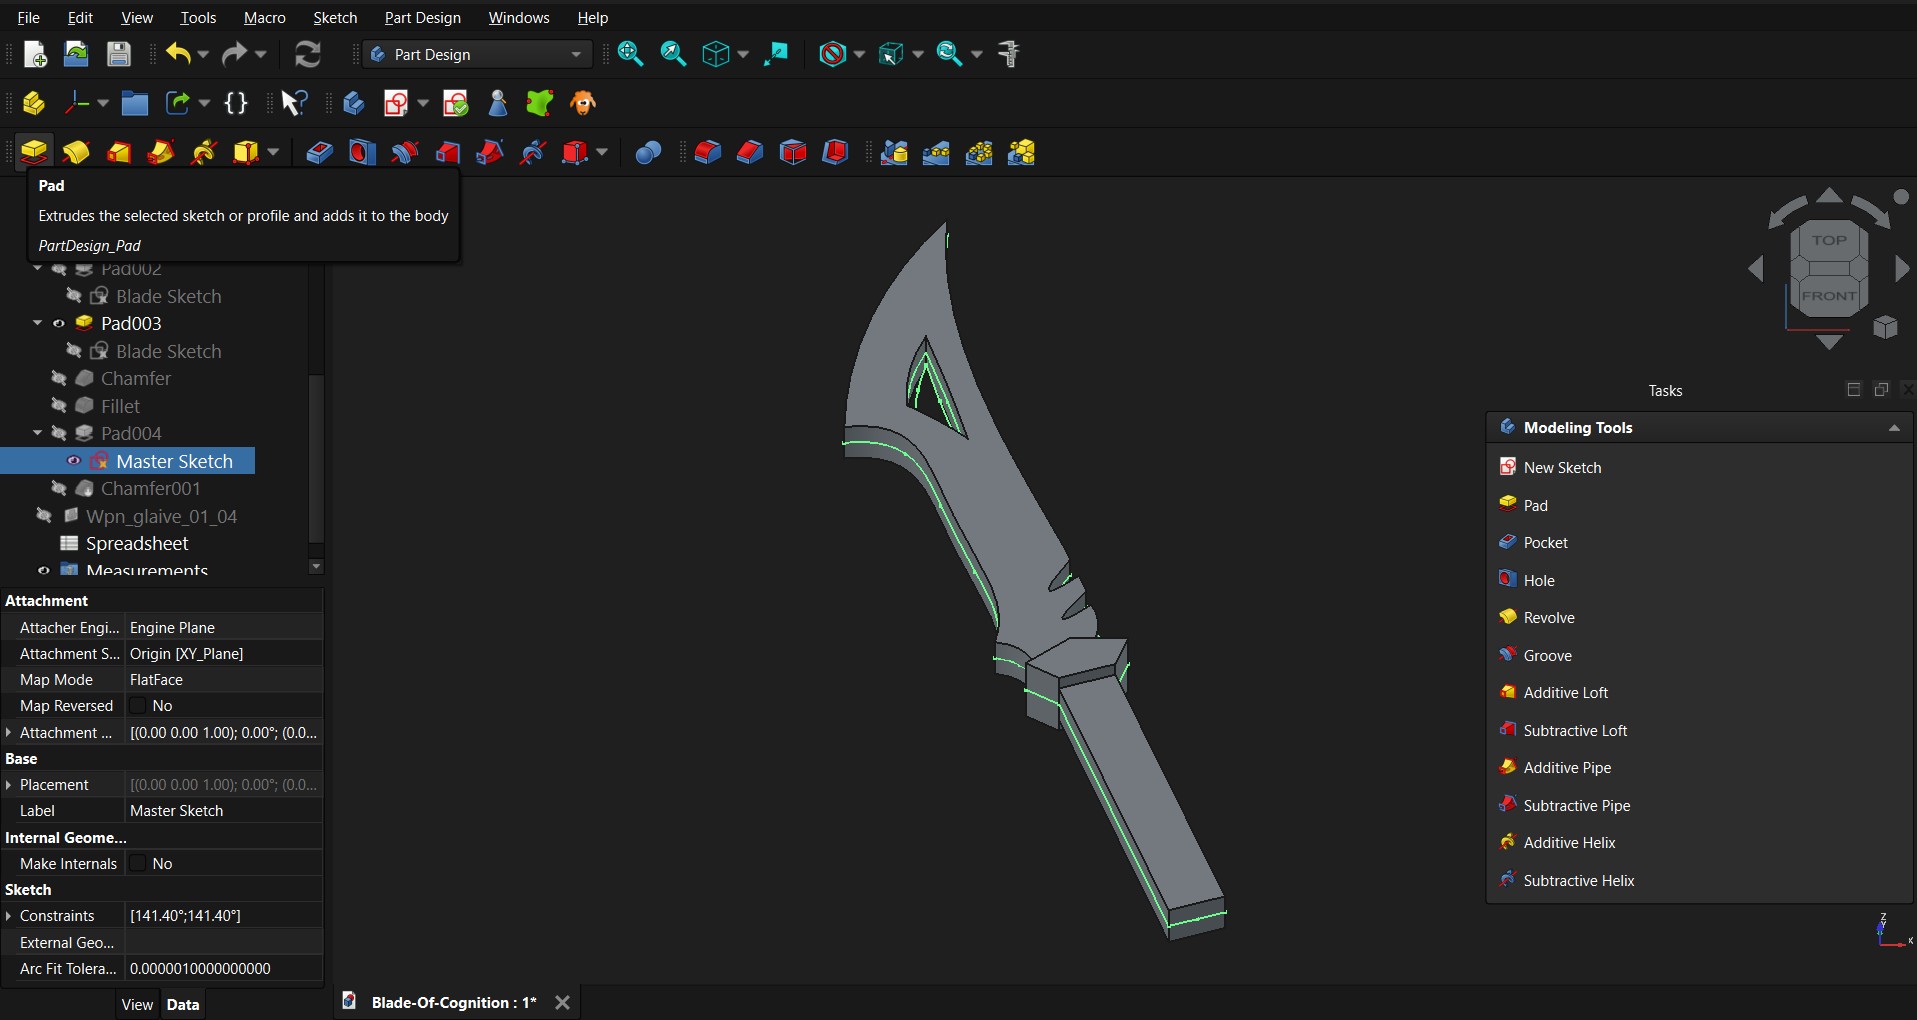
Task: Click the Refresh recompute icon
Action: [308, 54]
